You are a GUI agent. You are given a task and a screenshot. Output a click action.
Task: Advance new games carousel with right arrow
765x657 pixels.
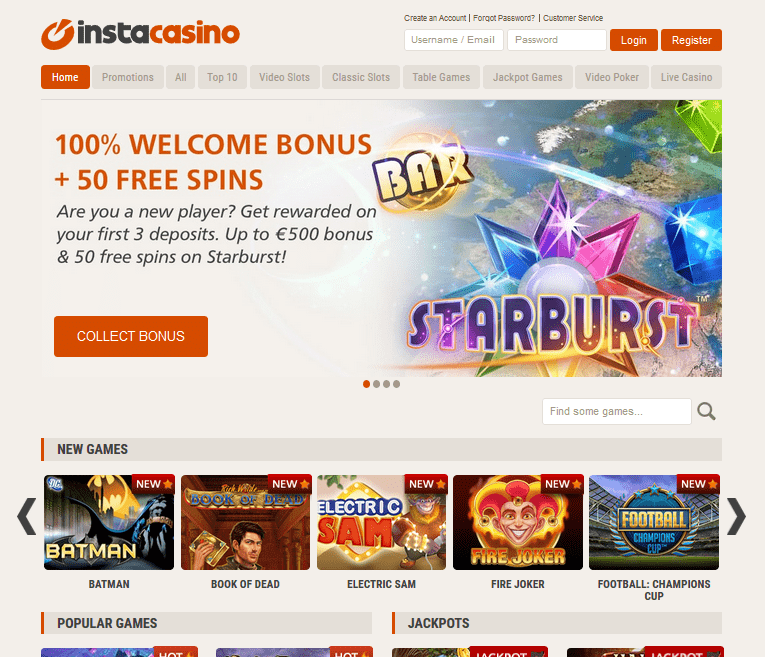(736, 517)
